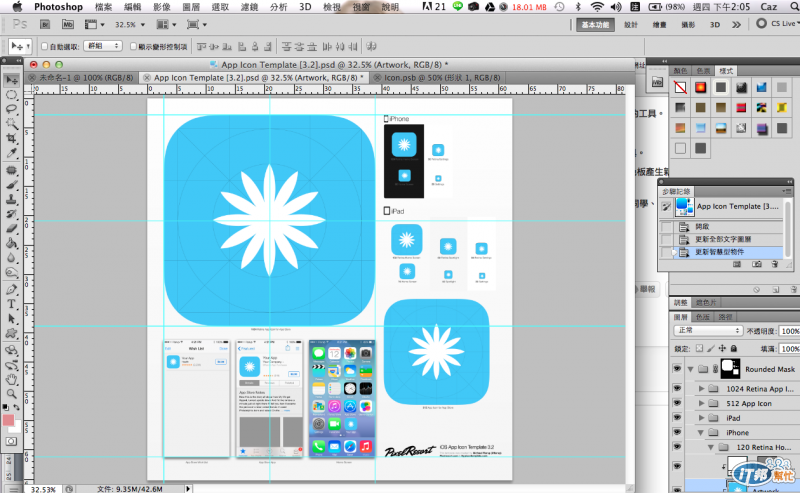Viewport: 800px width, 493px height.
Task: Select the 基本功能 workspace button
Action: tap(595, 24)
